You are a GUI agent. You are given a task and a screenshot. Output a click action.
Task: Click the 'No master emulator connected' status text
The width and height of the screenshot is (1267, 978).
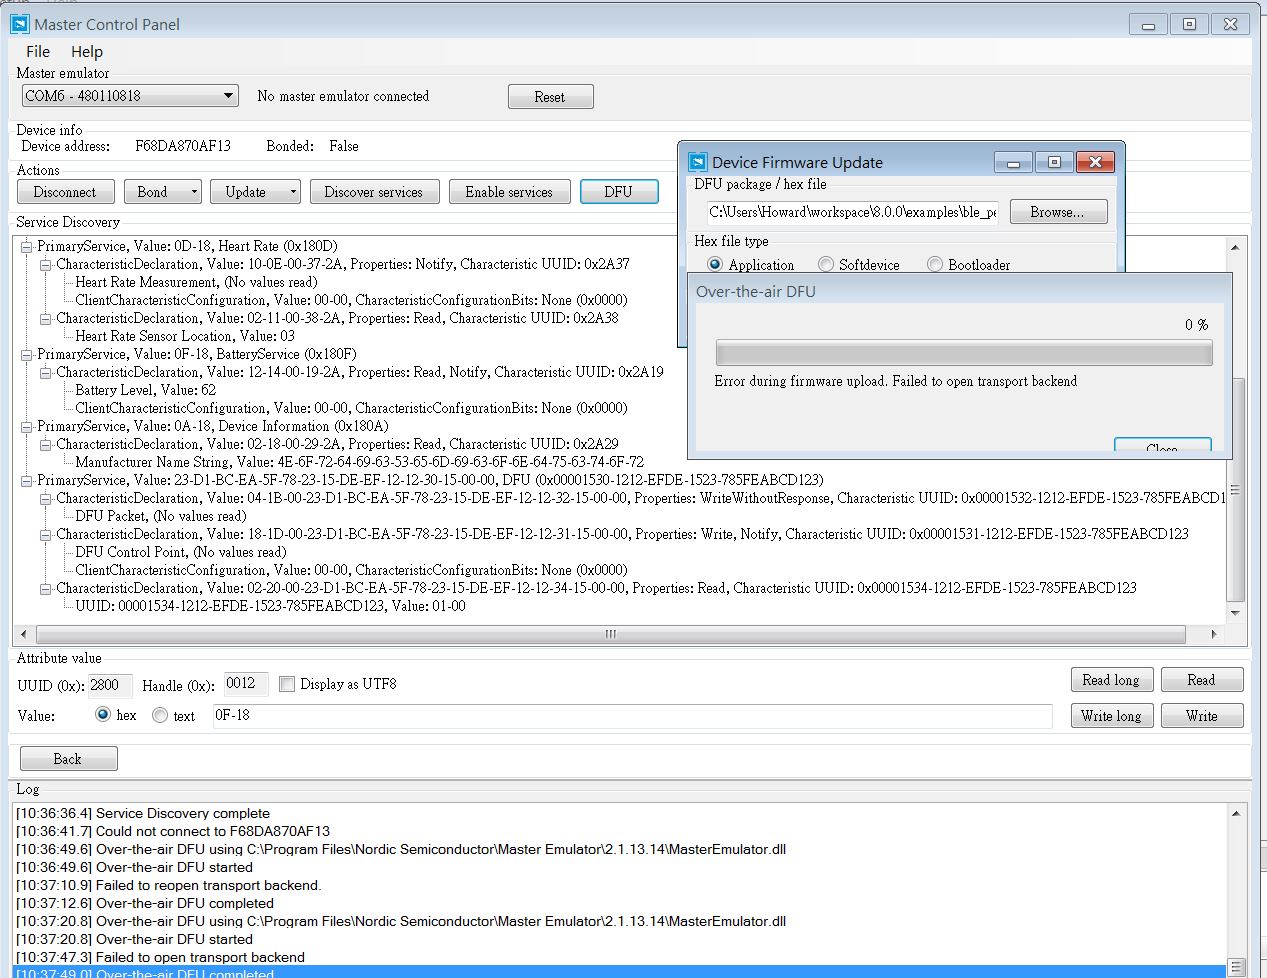pos(343,96)
